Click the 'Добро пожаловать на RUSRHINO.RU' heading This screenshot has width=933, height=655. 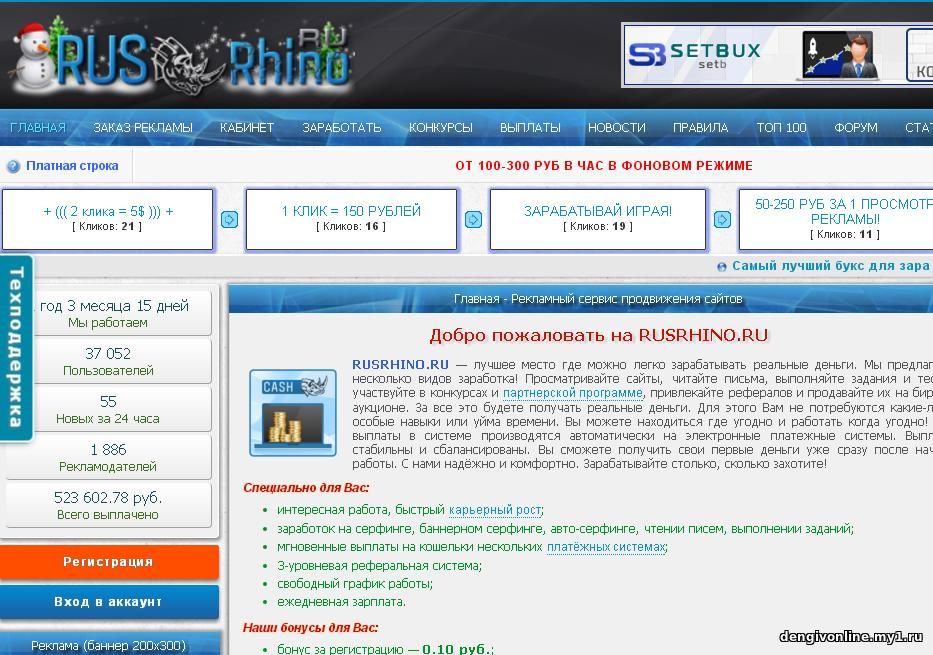pos(599,336)
